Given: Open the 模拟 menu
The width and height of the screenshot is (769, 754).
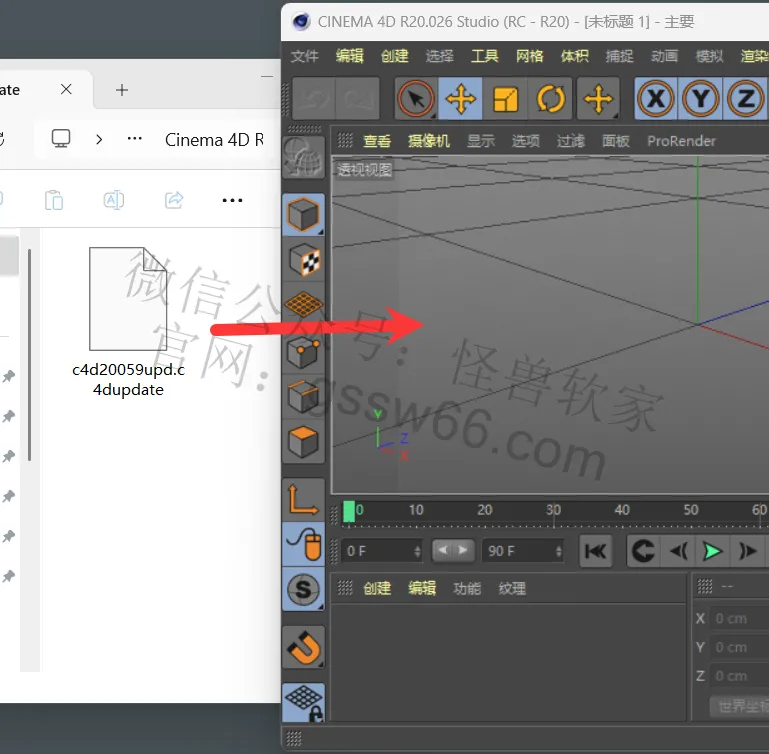Looking at the screenshot, I should pyautogui.click(x=710, y=56).
